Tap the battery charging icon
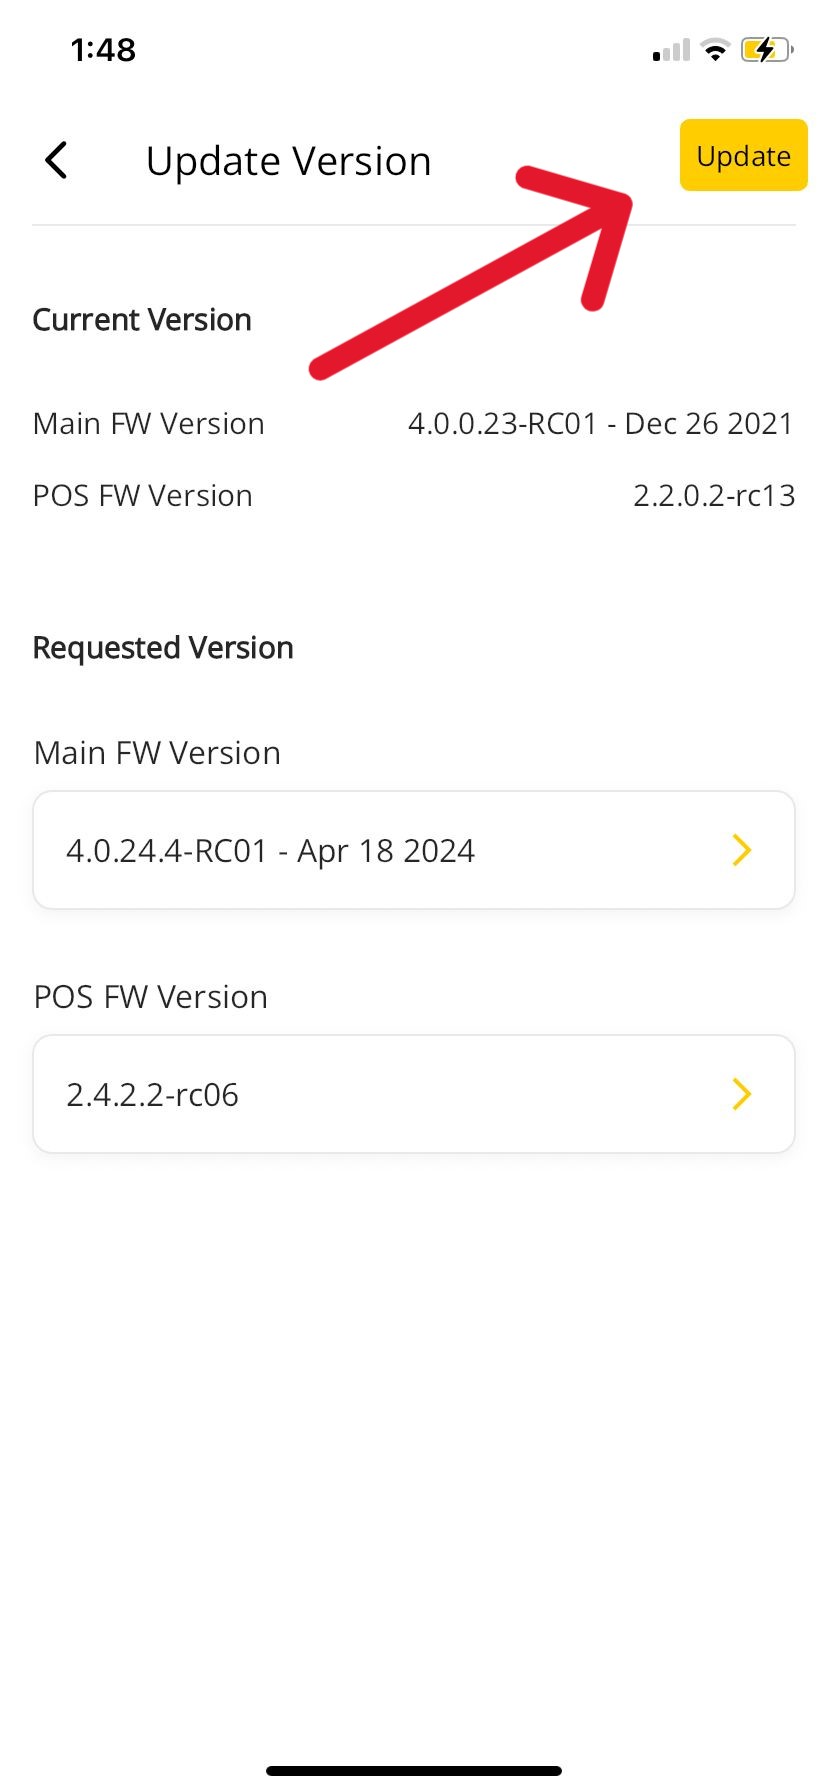Screen dimensions: 828x1792 (766, 49)
